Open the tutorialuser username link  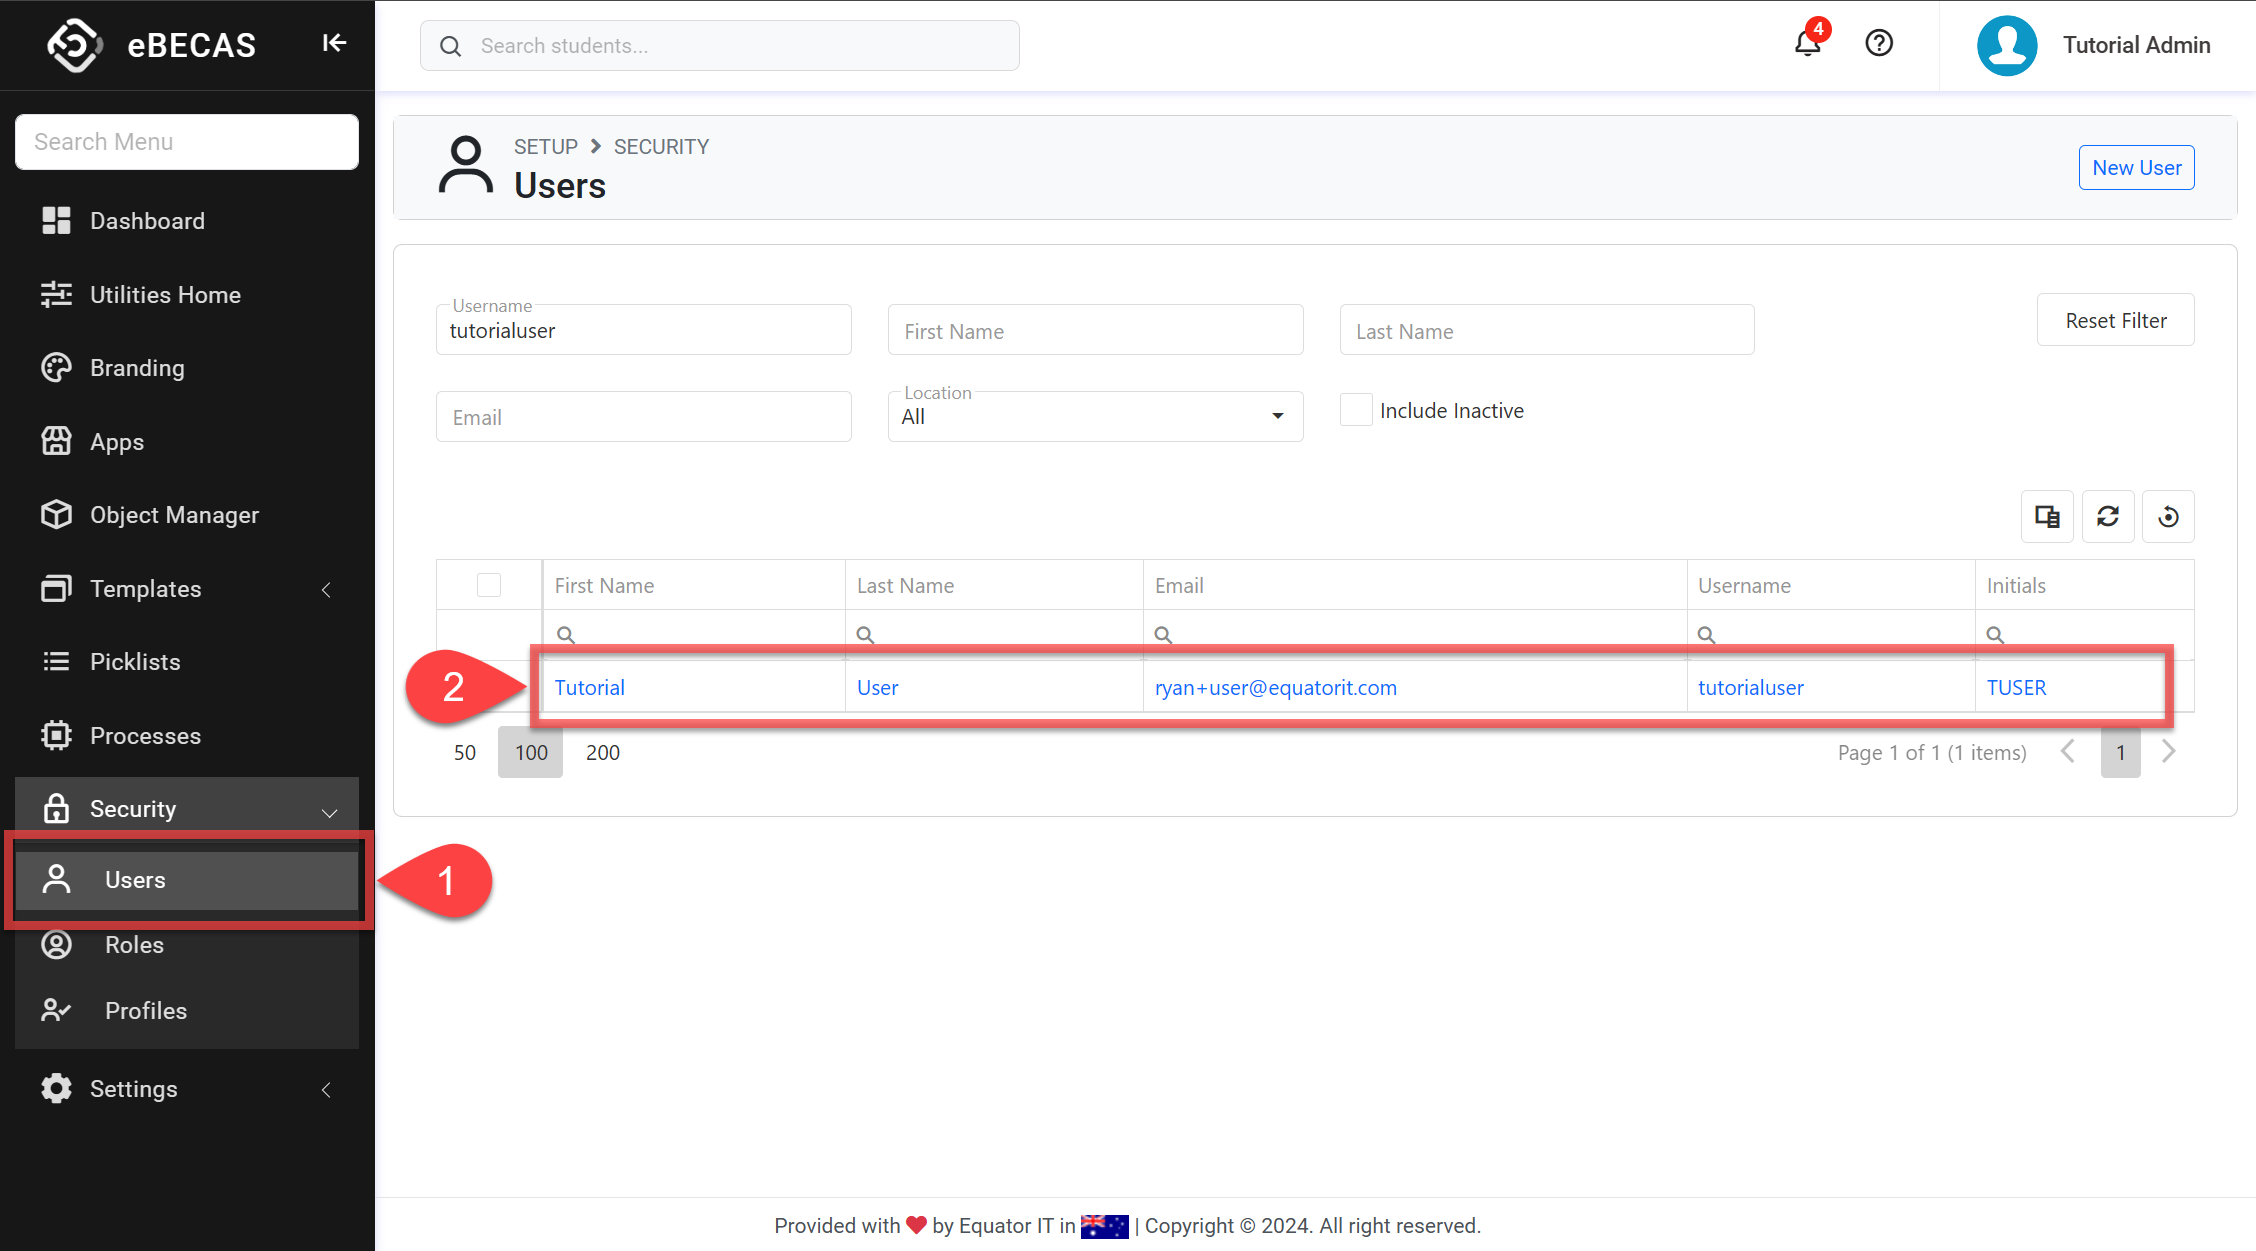(x=1750, y=688)
